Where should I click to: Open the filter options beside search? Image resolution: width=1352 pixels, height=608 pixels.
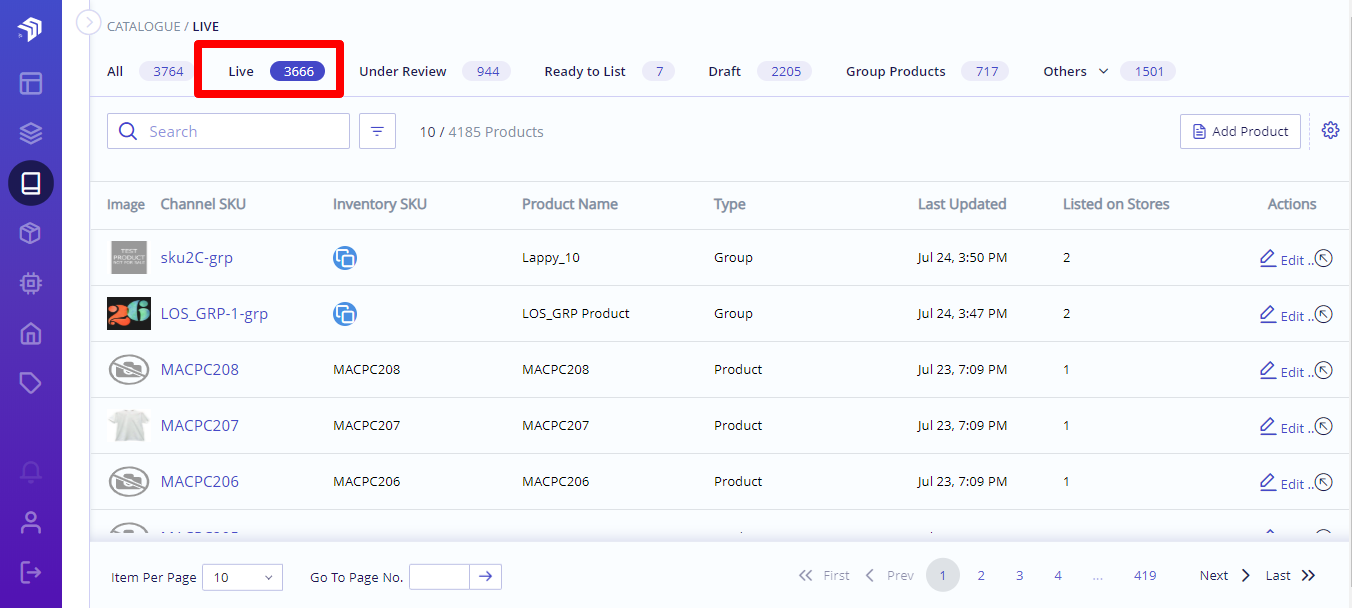coord(377,131)
